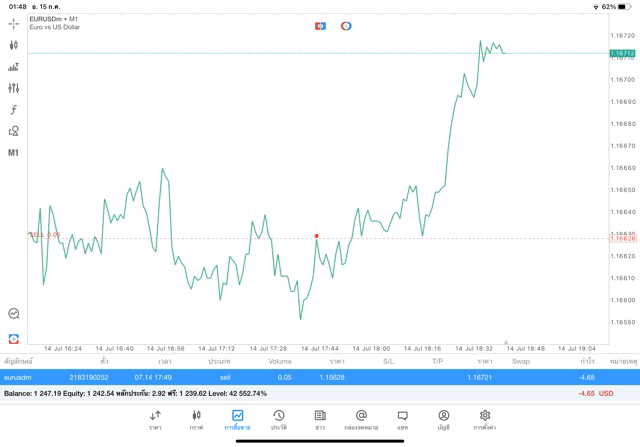Viewport: 640px width, 447px height.
Task: Open chart settings sliders icon
Action: [x=13, y=88]
